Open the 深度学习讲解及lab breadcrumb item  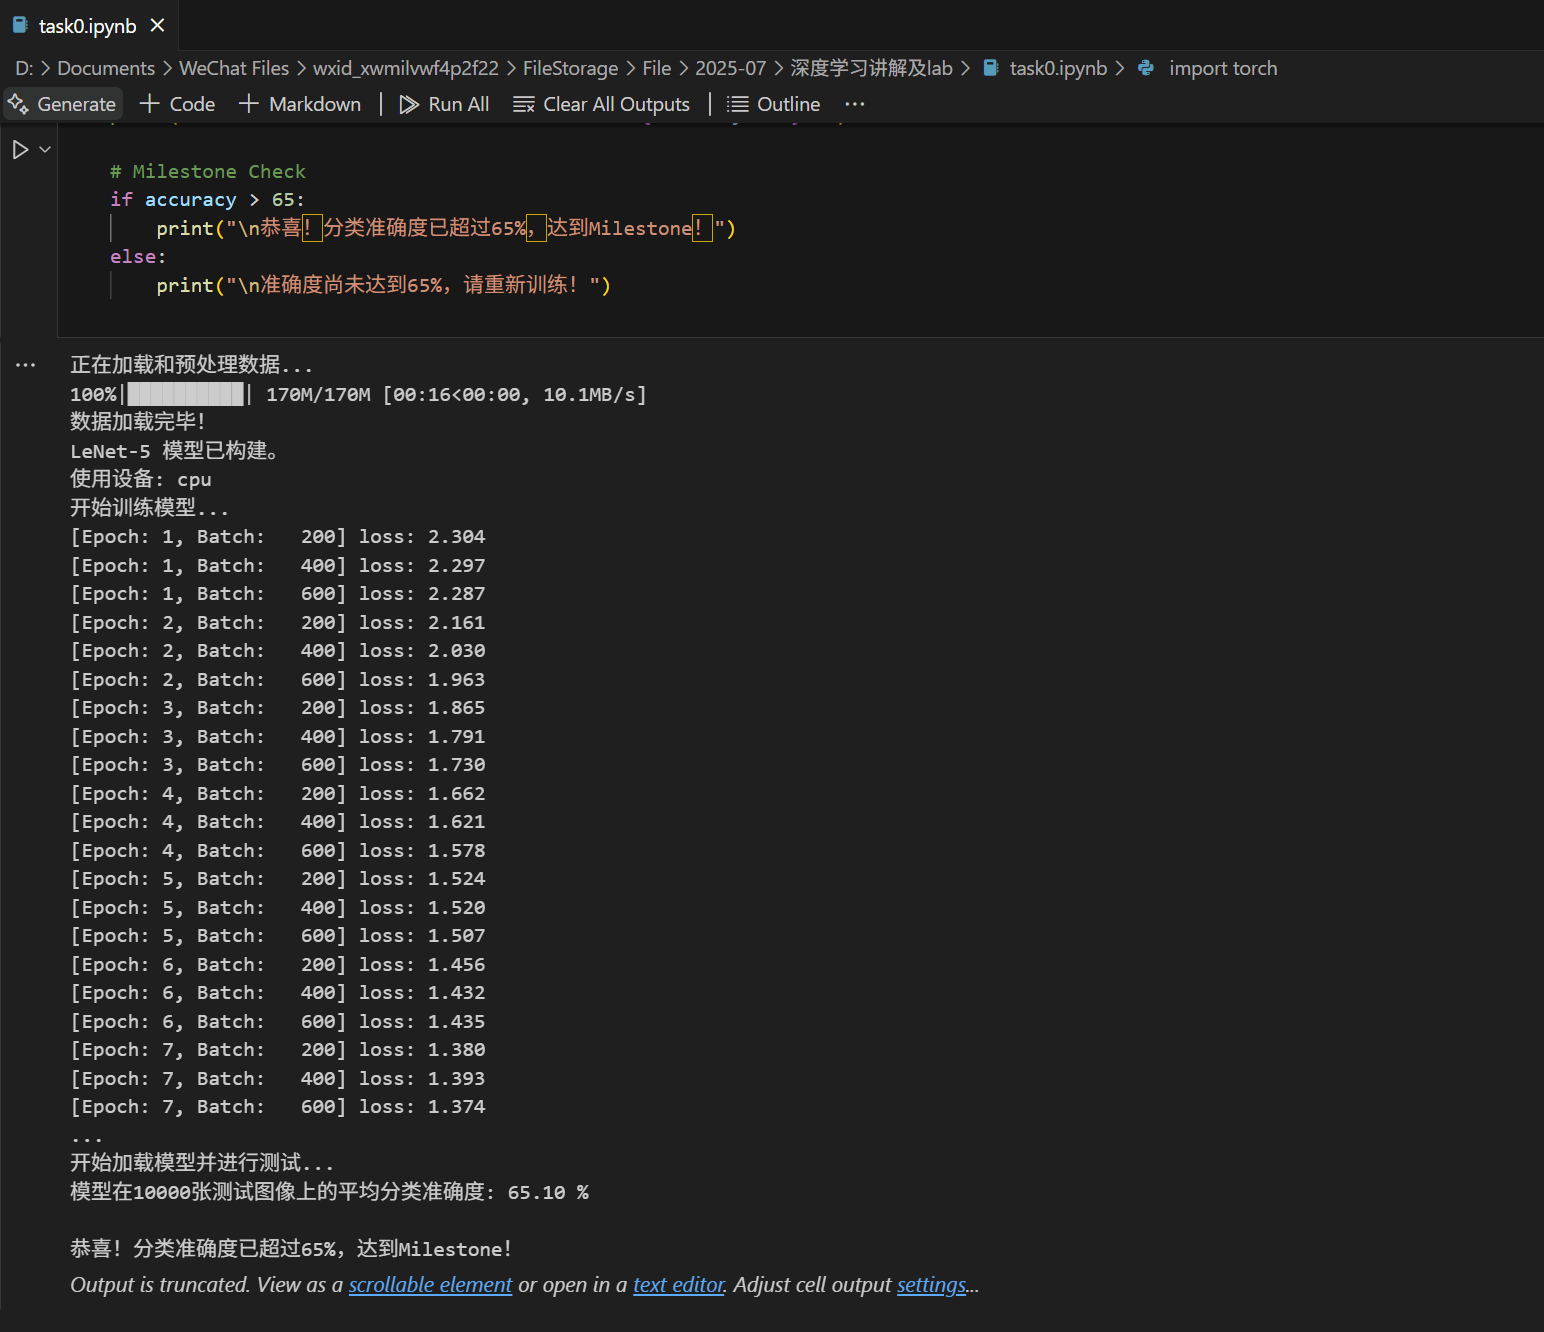point(872,68)
